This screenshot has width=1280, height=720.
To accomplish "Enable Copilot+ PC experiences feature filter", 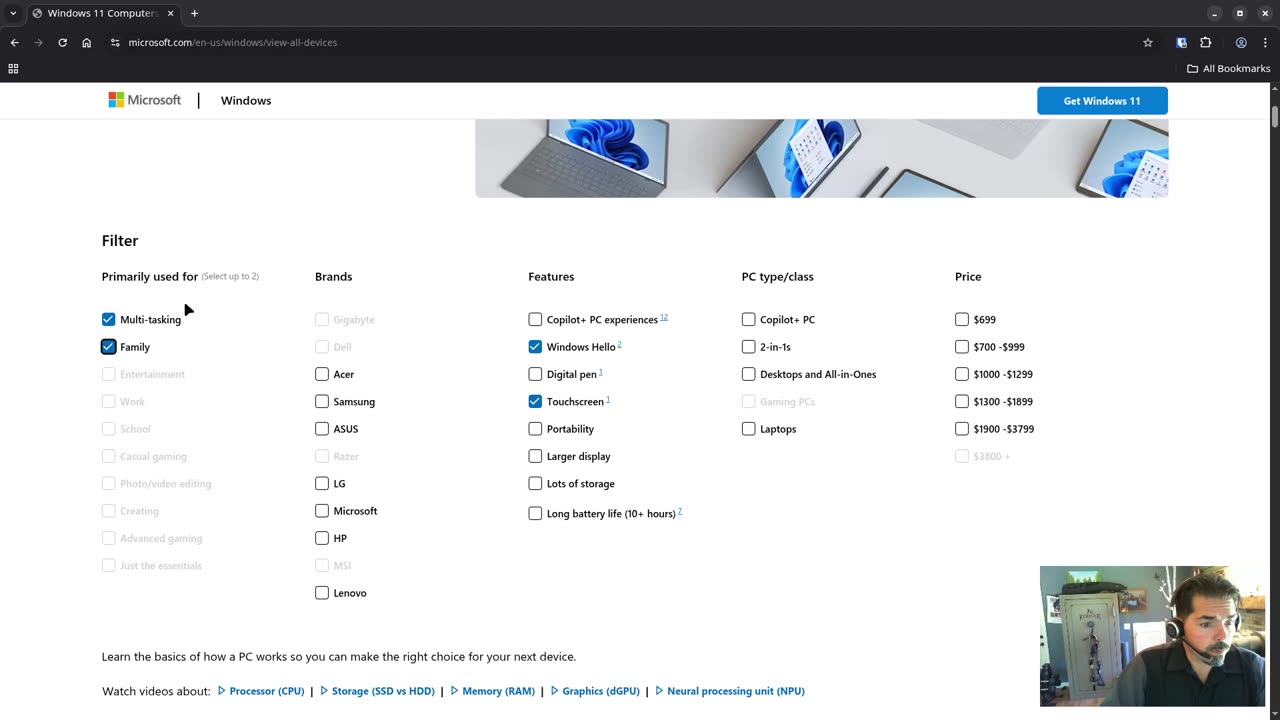I will coord(535,319).
